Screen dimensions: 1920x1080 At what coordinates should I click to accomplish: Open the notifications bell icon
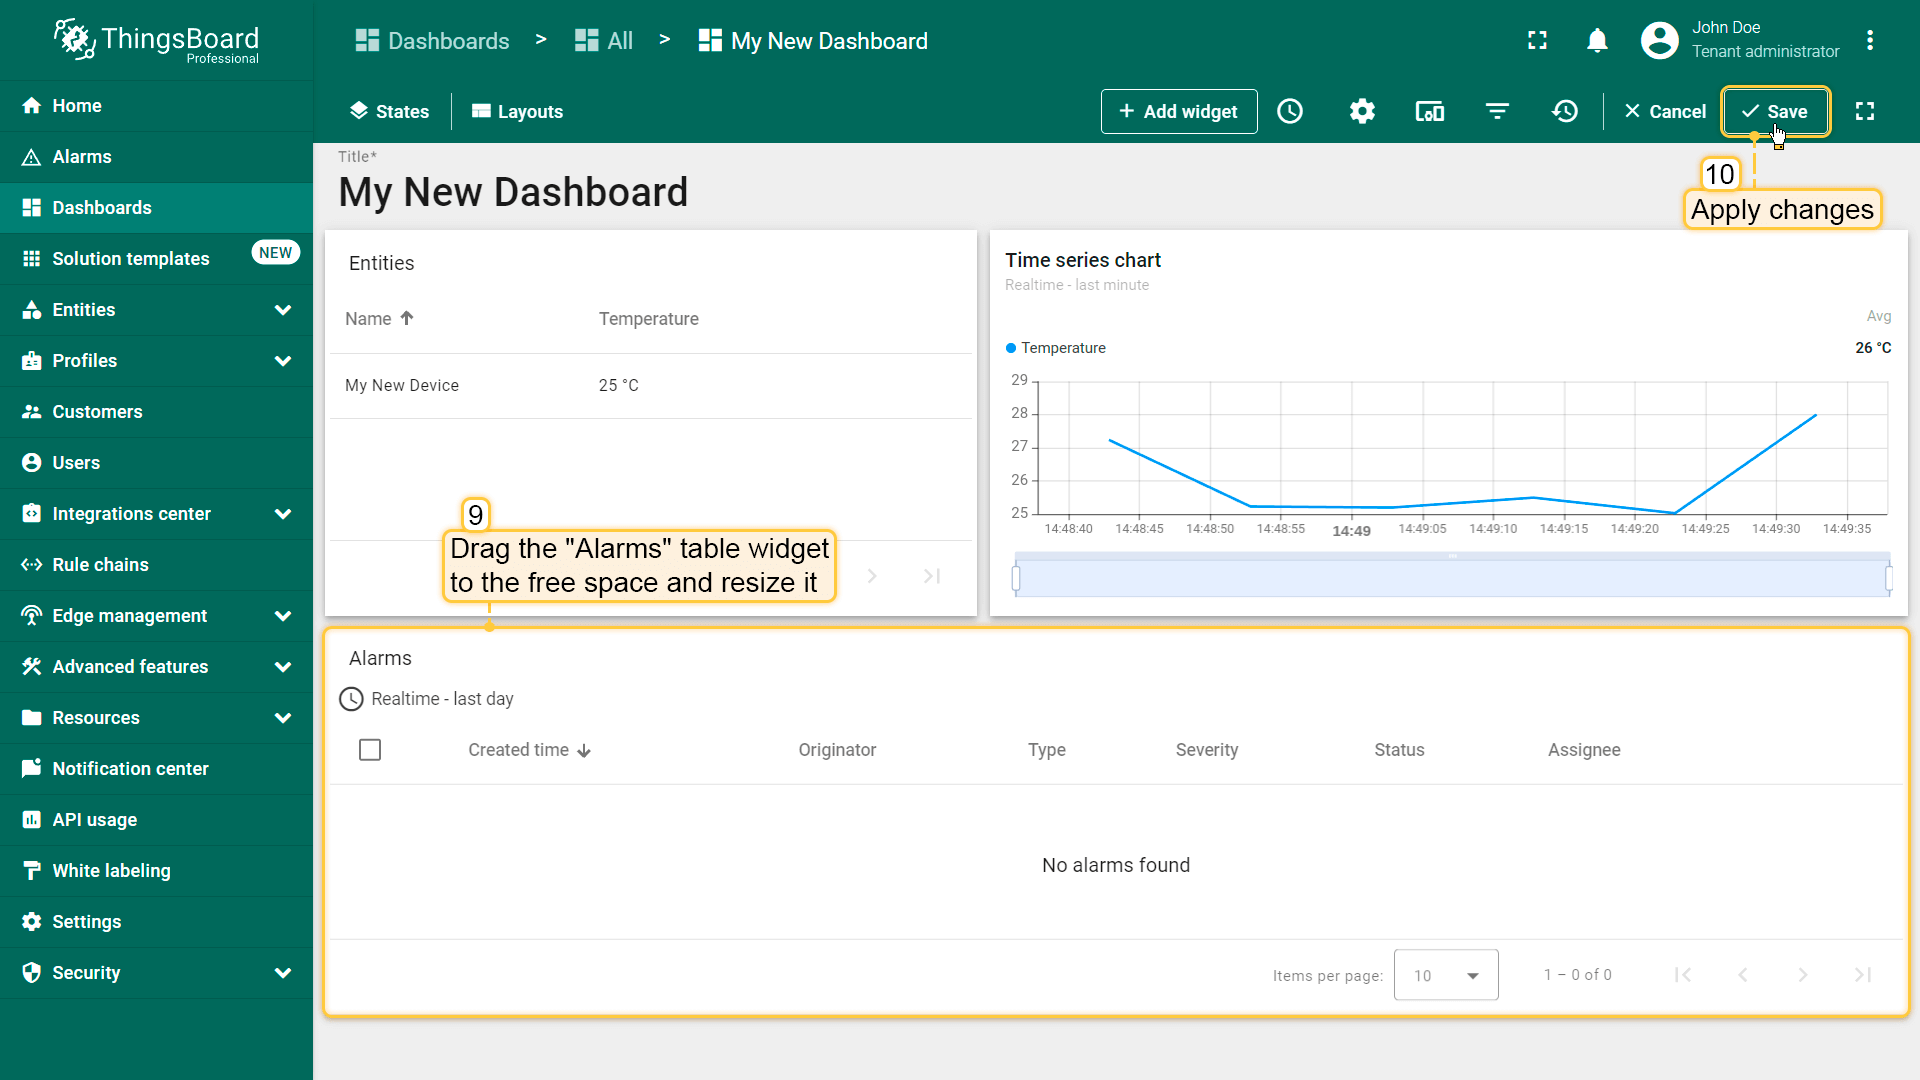click(x=1597, y=40)
